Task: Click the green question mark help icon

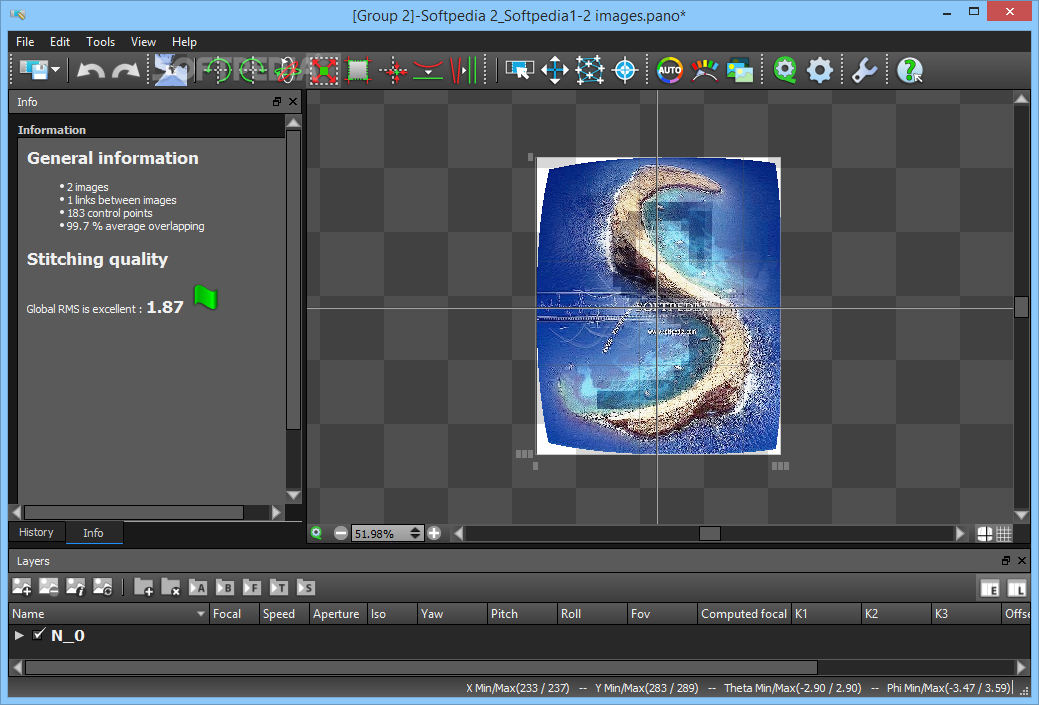Action: 910,70
